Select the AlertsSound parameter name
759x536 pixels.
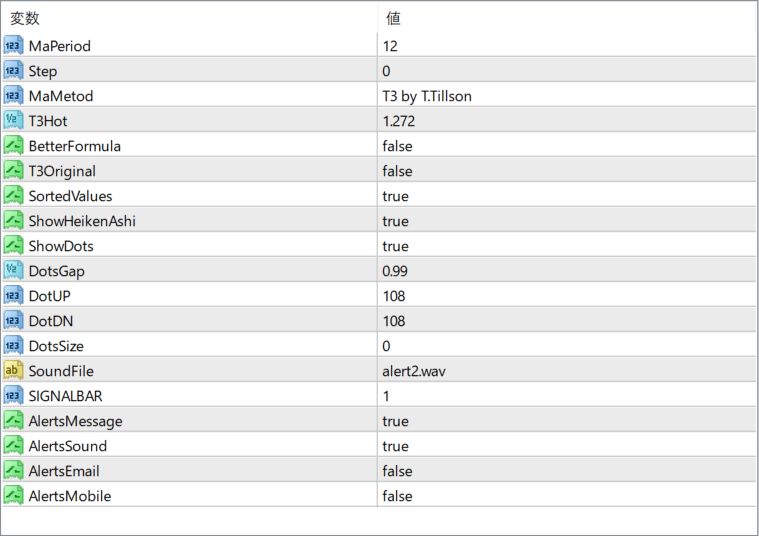coord(67,446)
